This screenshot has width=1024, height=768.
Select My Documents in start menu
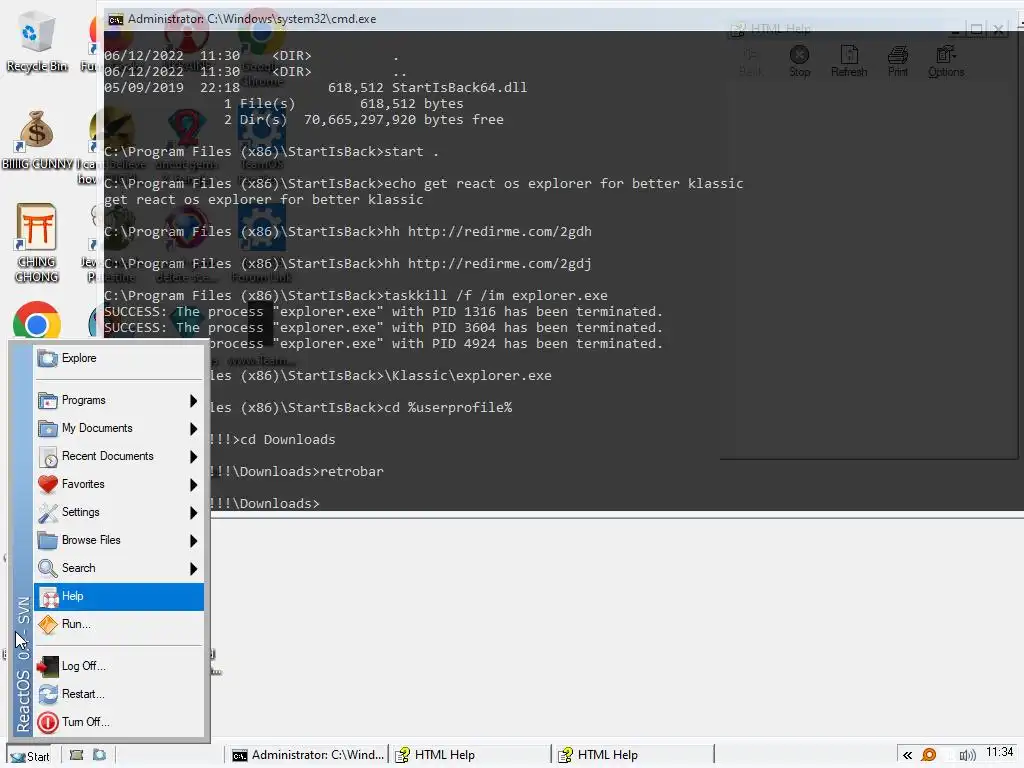[x=119, y=428]
